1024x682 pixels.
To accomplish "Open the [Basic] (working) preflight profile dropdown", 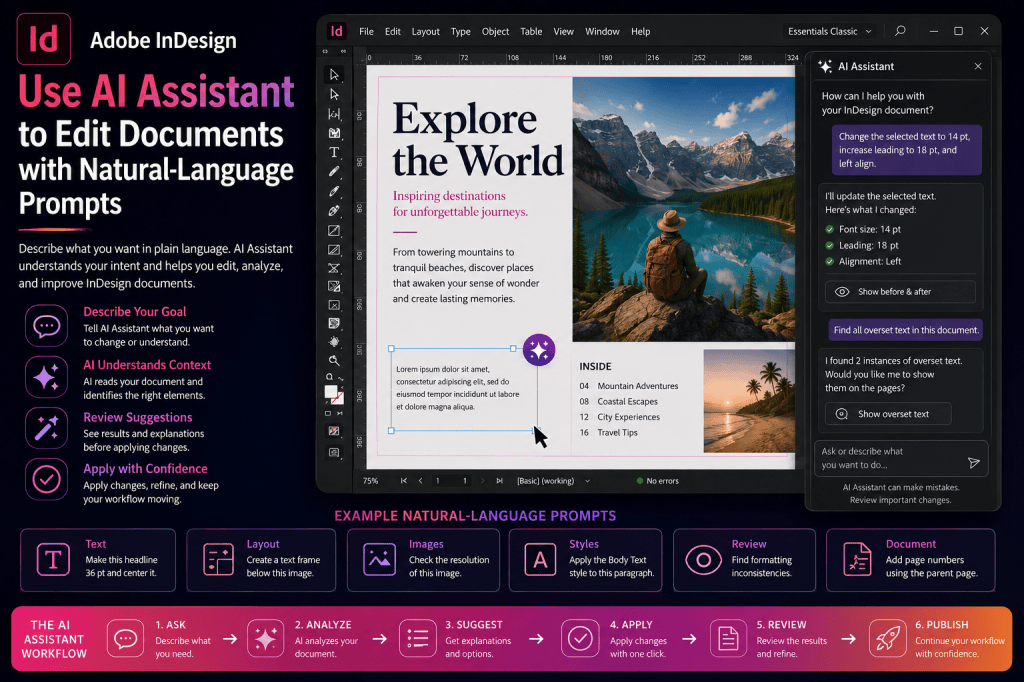I will tap(554, 481).
